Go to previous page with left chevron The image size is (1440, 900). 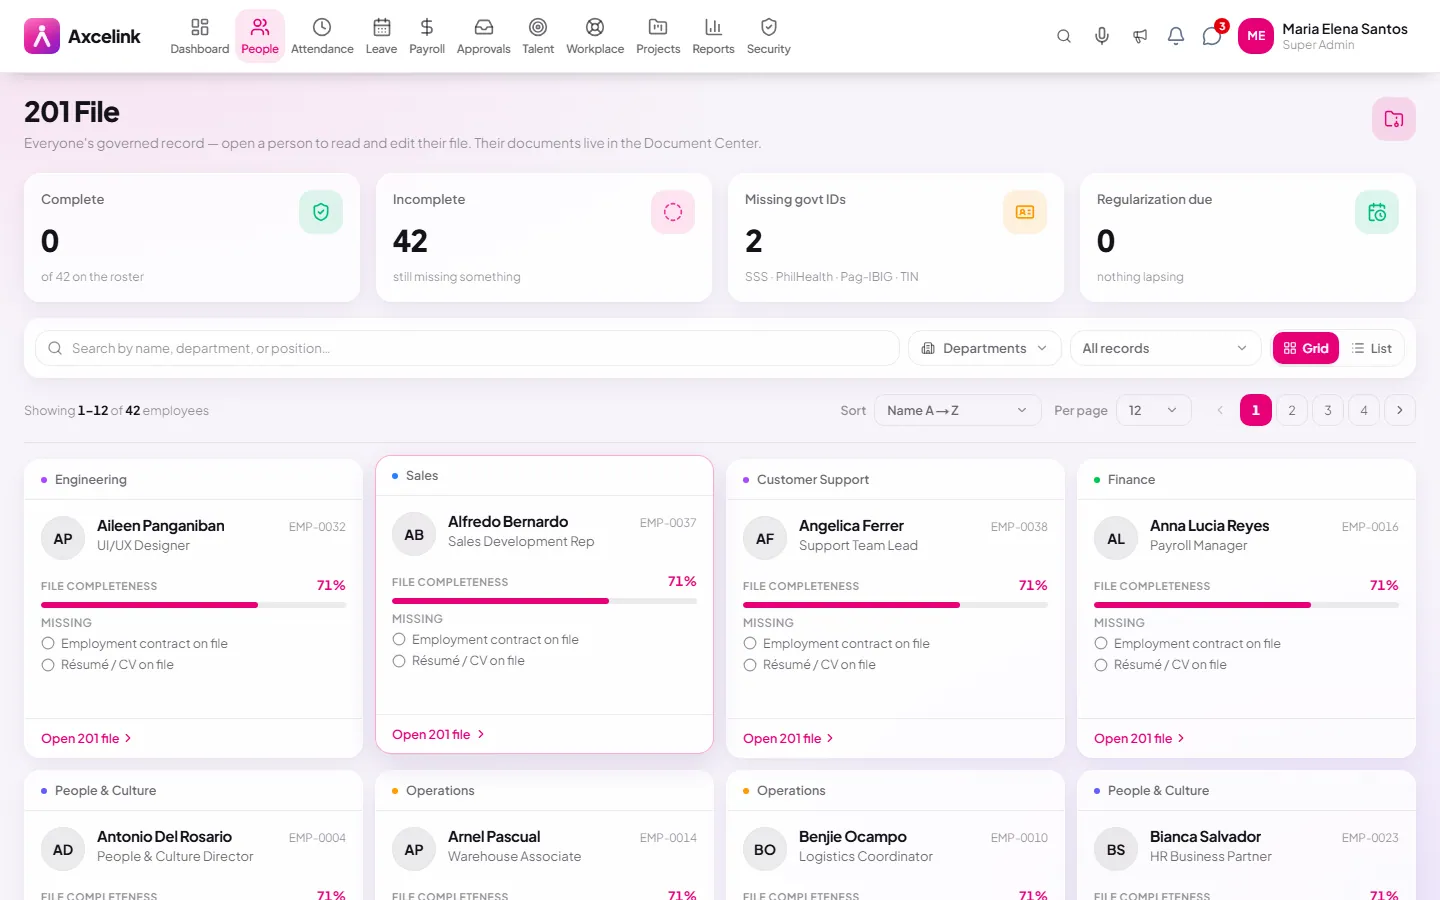1220,410
